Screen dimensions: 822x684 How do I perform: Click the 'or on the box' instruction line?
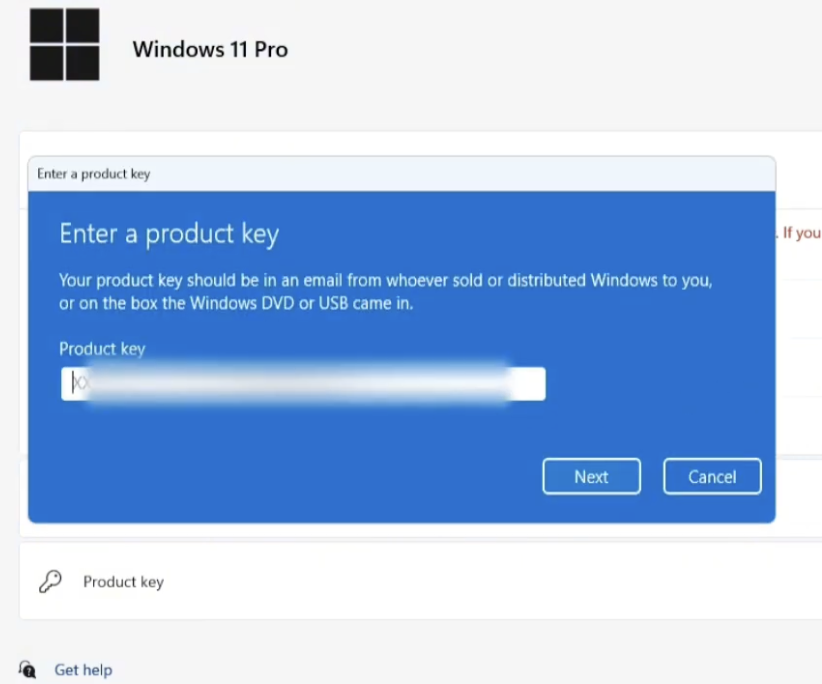pyautogui.click(x=235, y=303)
